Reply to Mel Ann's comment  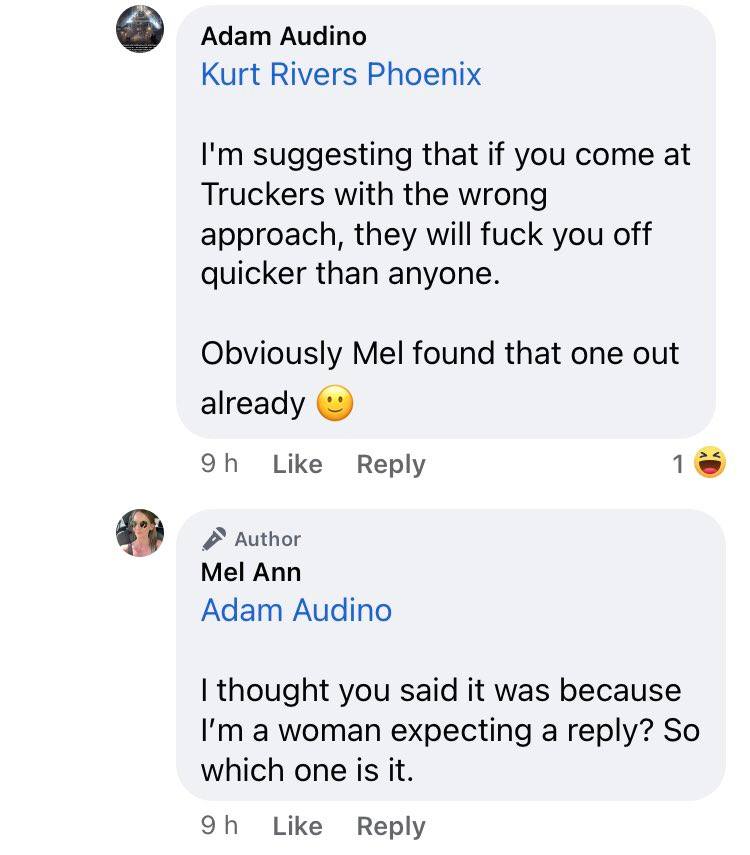(391, 826)
